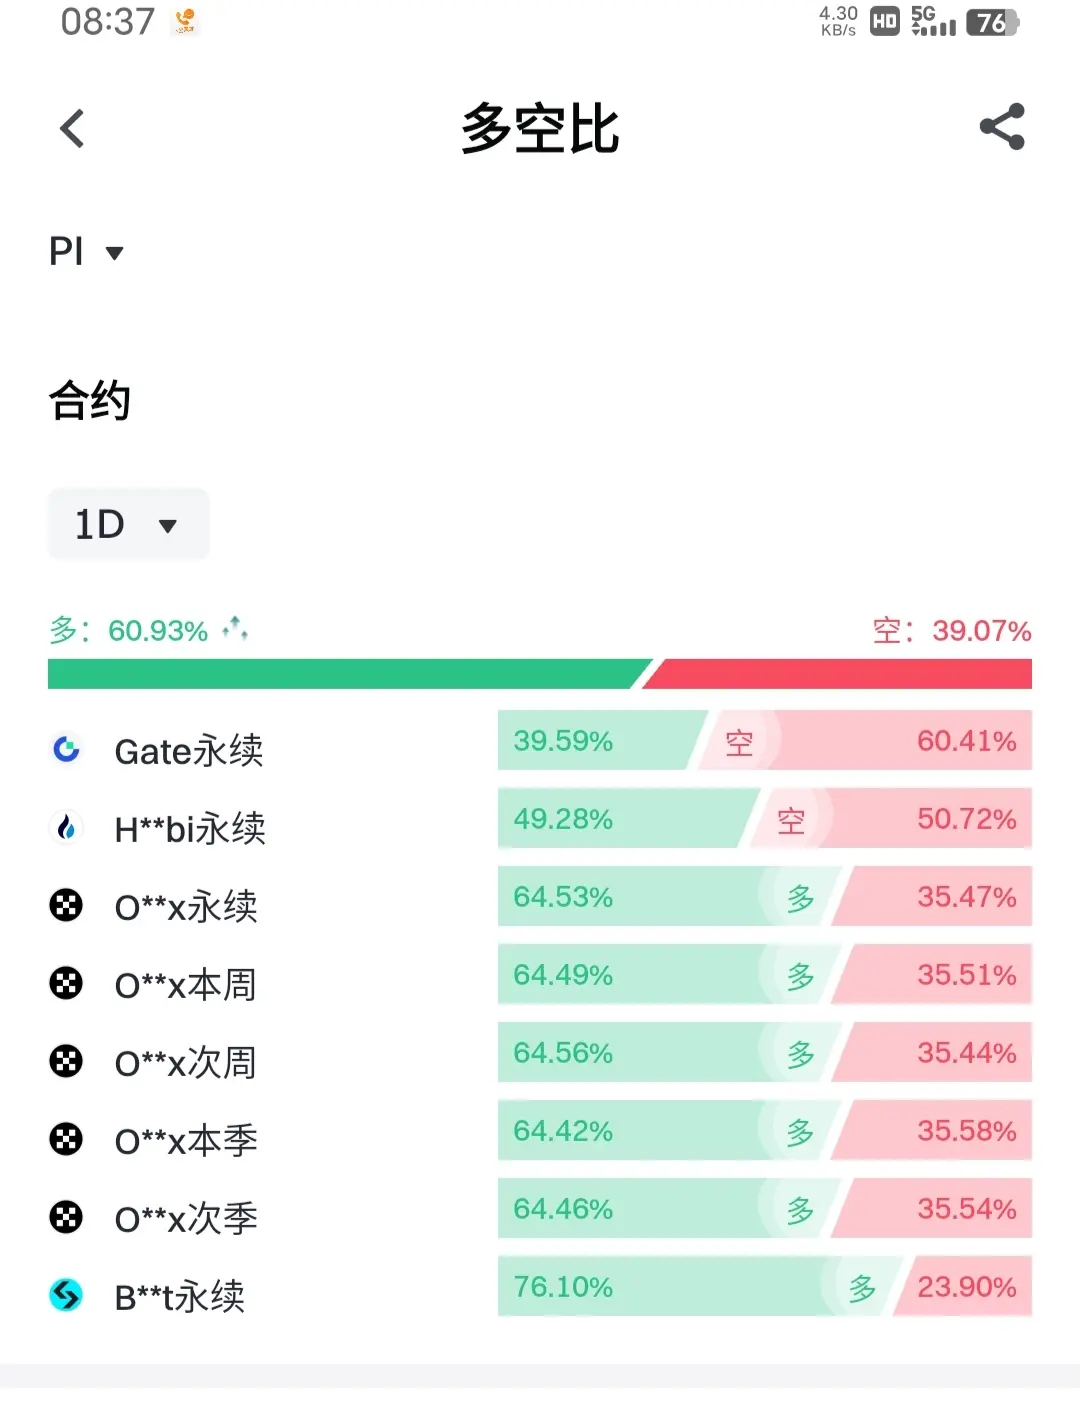
Task: Select the Gate永续 row label
Action: [x=189, y=750]
